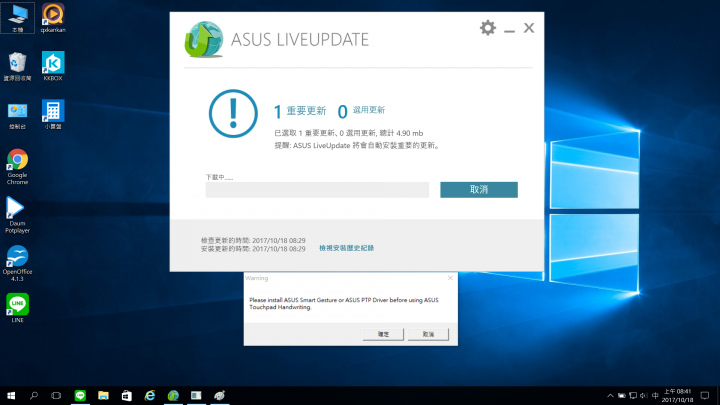Open the Windows Start menu
This screenshot has width=720, height=405.
[11, 395]
